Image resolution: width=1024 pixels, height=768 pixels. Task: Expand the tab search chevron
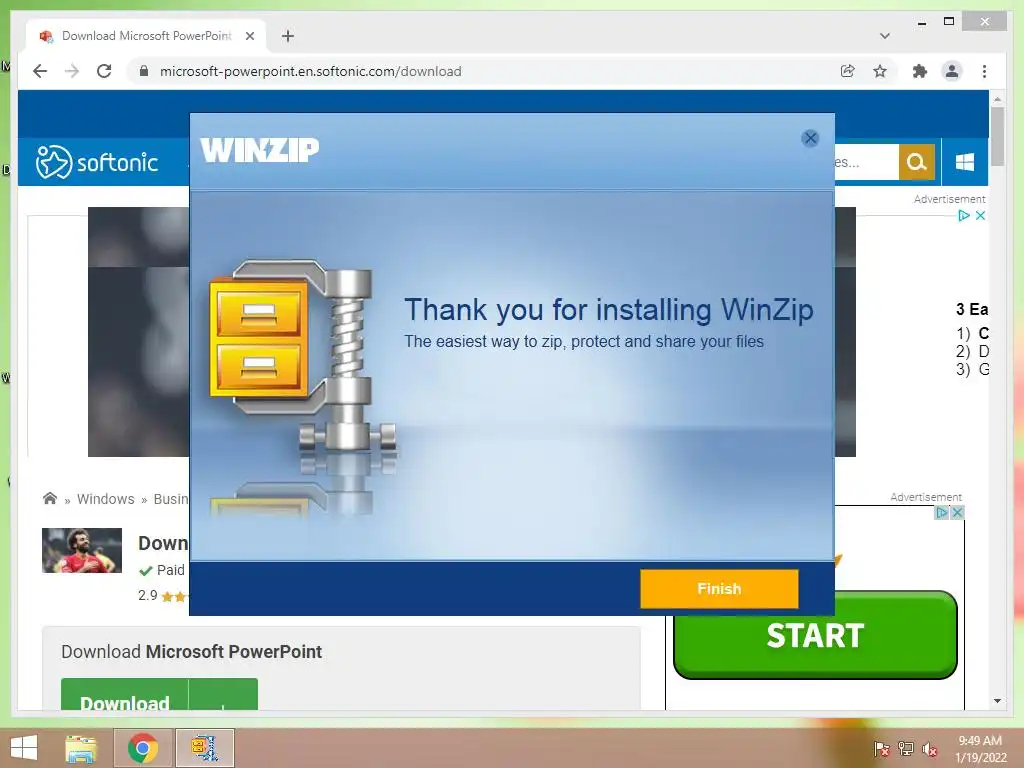884,36
